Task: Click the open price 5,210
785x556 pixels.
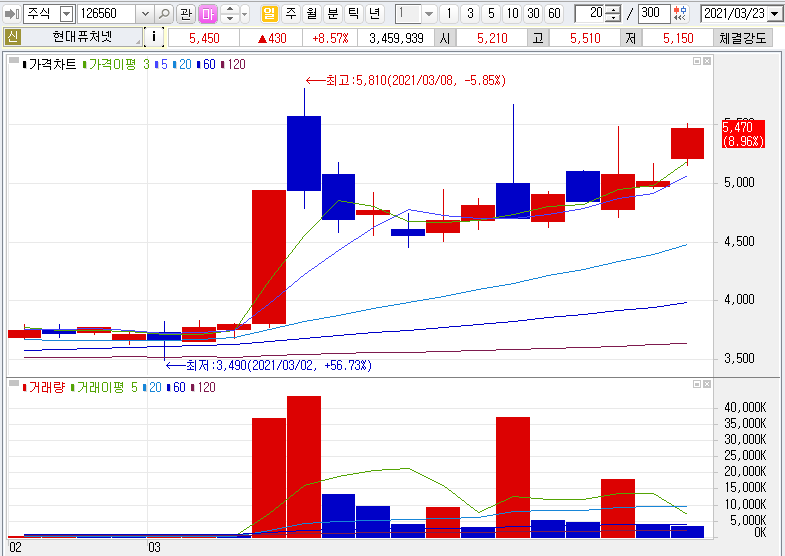Action: coord(492,38)
